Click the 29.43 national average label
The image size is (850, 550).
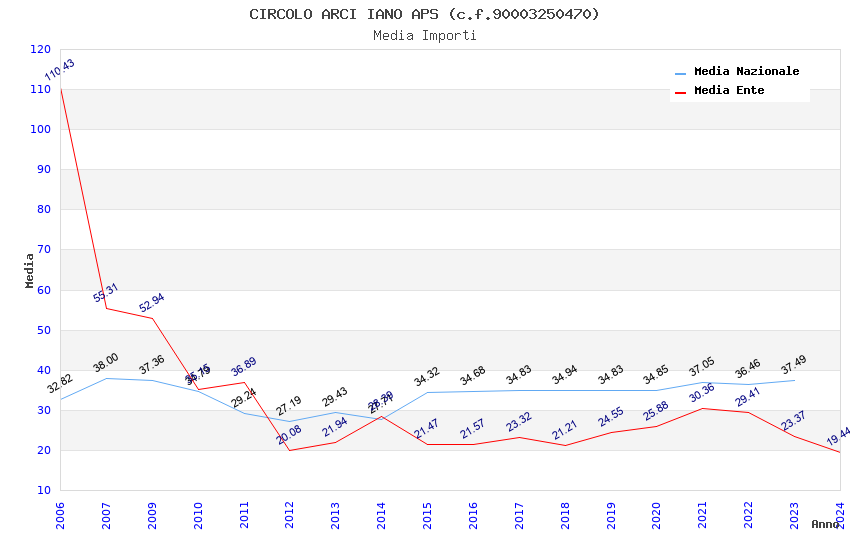[x=334, y=397]
